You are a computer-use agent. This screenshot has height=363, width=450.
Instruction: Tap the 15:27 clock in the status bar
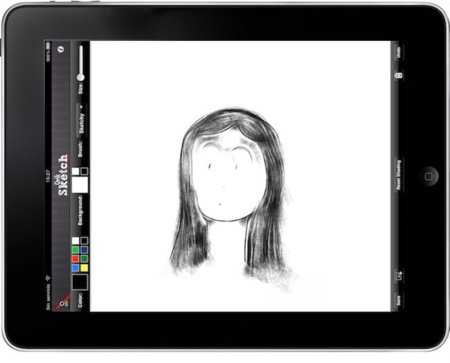[x=48, y=176]
